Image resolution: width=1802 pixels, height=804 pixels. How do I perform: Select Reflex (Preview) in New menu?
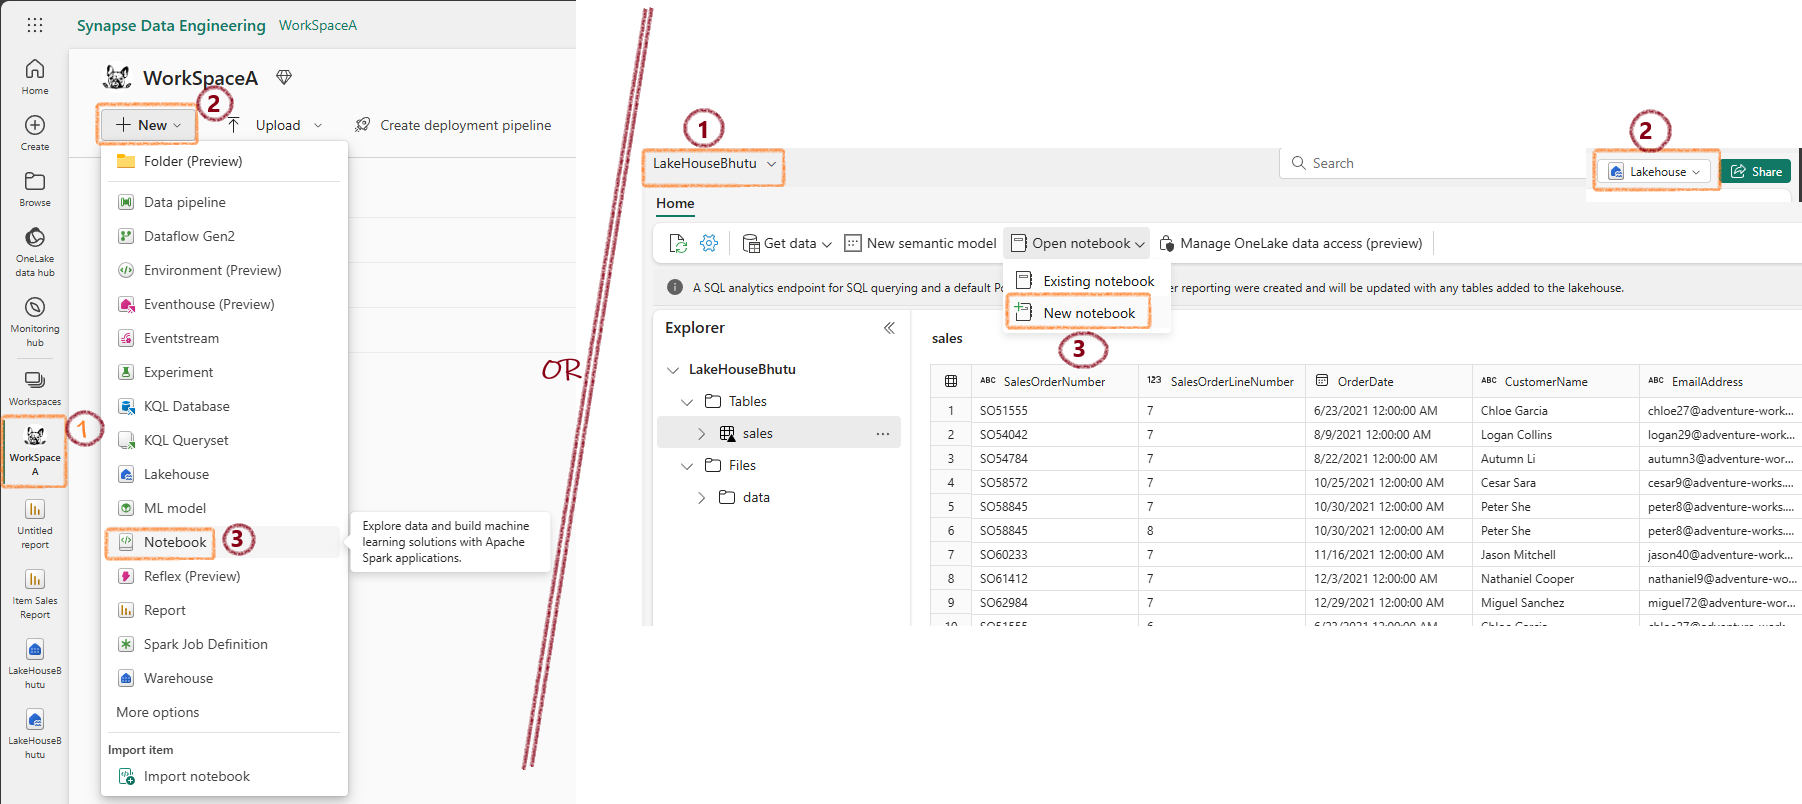pyautogui.click(x=224, y=576)
